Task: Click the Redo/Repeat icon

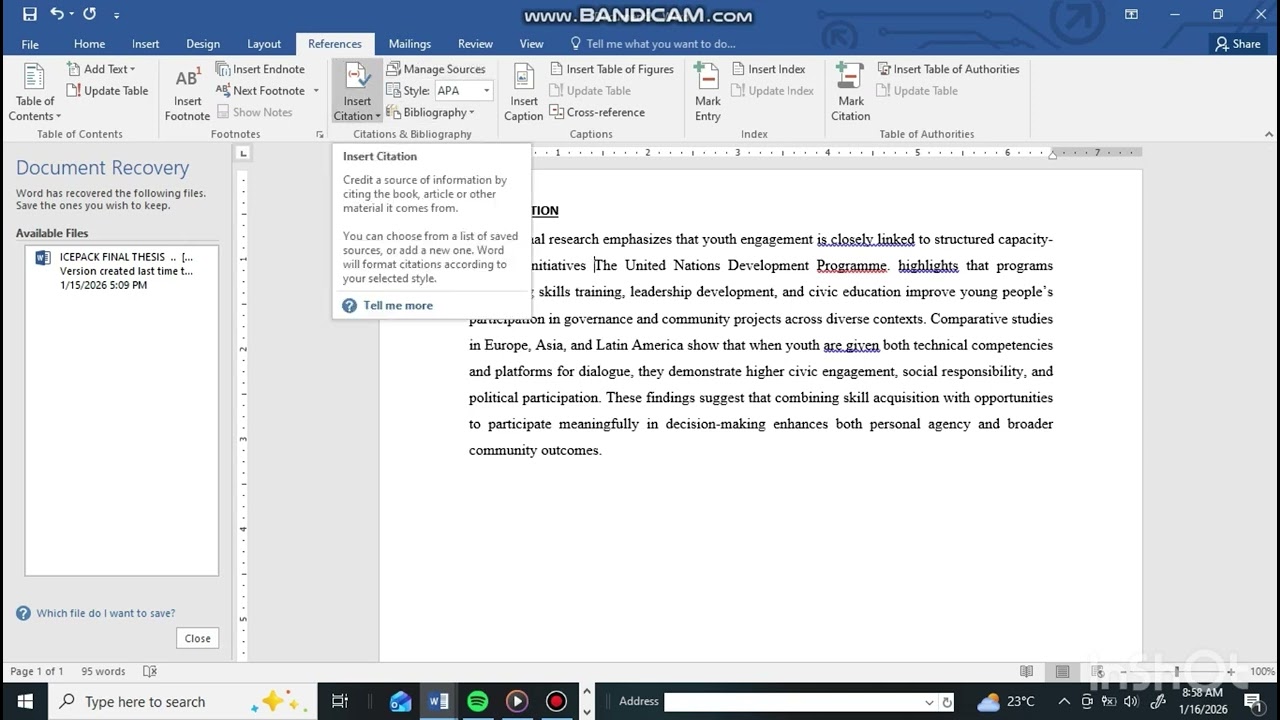Action: click(x=90, y=14)
